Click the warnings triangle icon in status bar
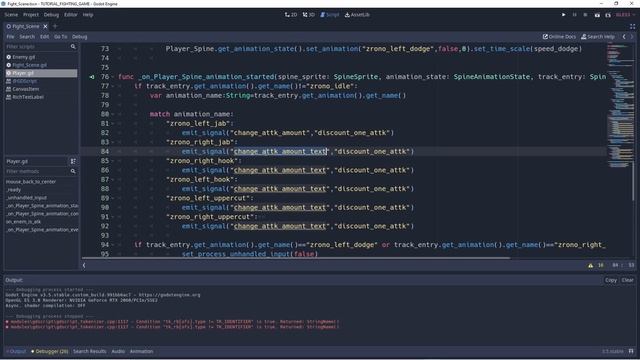The image size is (640, 360). tap(591, 265)
